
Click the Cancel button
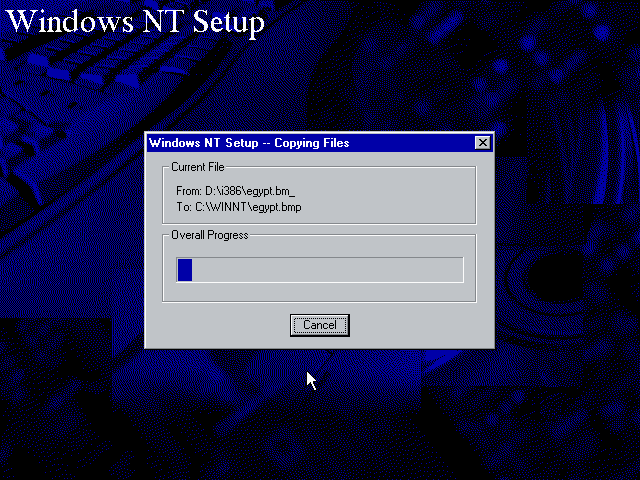(320, 325)
